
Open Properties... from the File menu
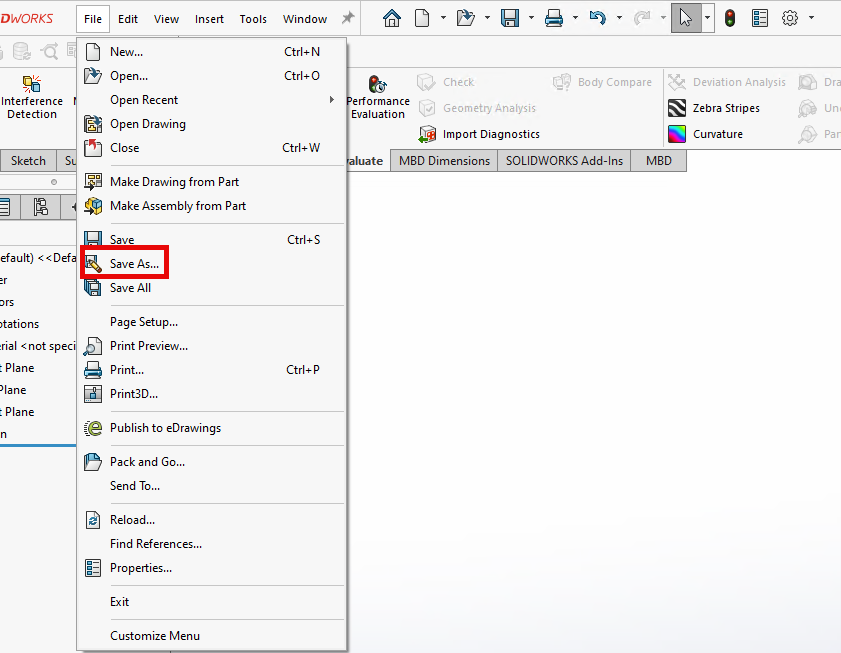(x=212, y=568)
